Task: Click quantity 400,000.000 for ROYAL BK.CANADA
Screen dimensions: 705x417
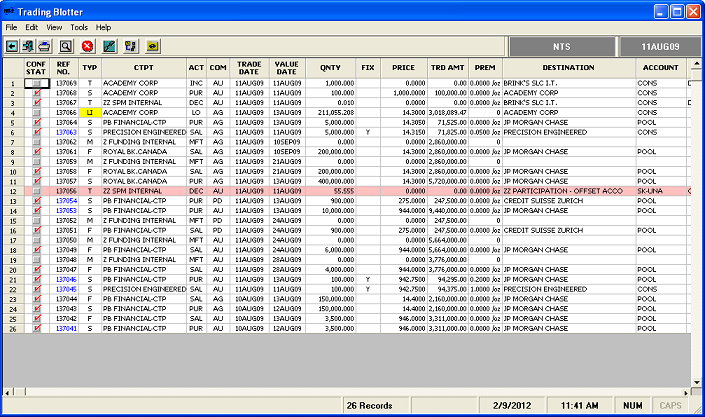Action: pyautogui.click(x=330, y=181)
